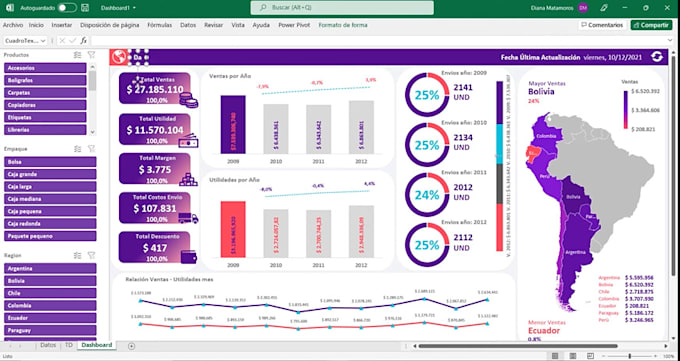
Task: Adjust the zoom slider in status bar
Action: click(630, 356)
